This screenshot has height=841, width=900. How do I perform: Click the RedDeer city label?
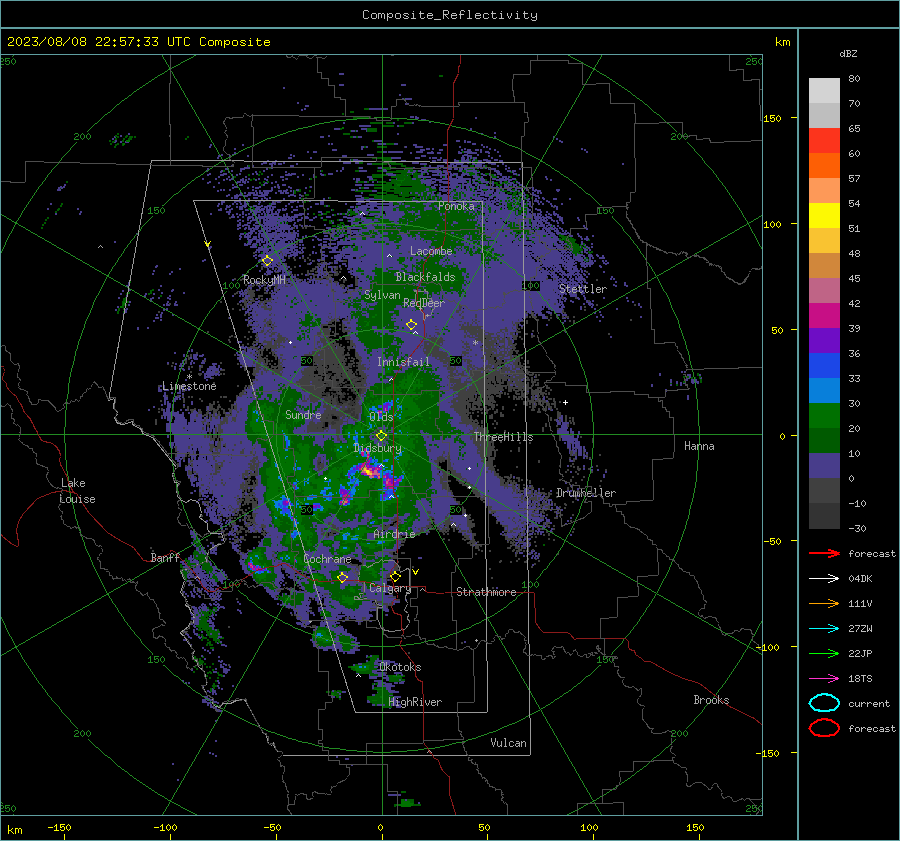click(424, 303)
